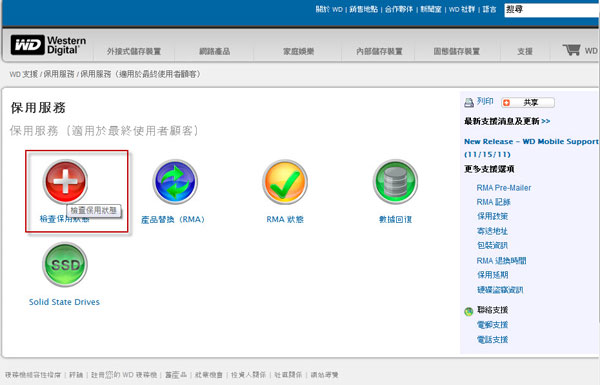Click the >> arrows after 最新支援消息及更新

[546, 121]
